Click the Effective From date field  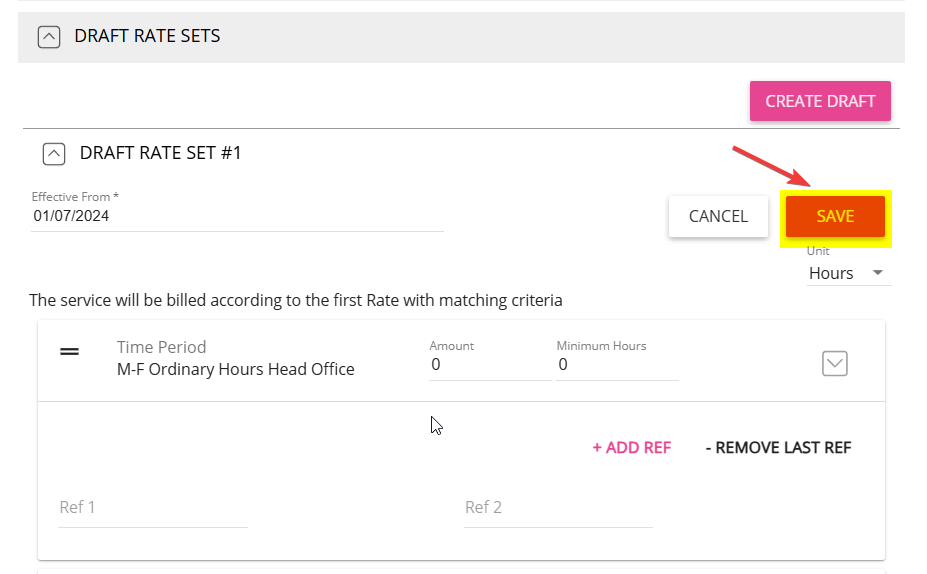237,216
